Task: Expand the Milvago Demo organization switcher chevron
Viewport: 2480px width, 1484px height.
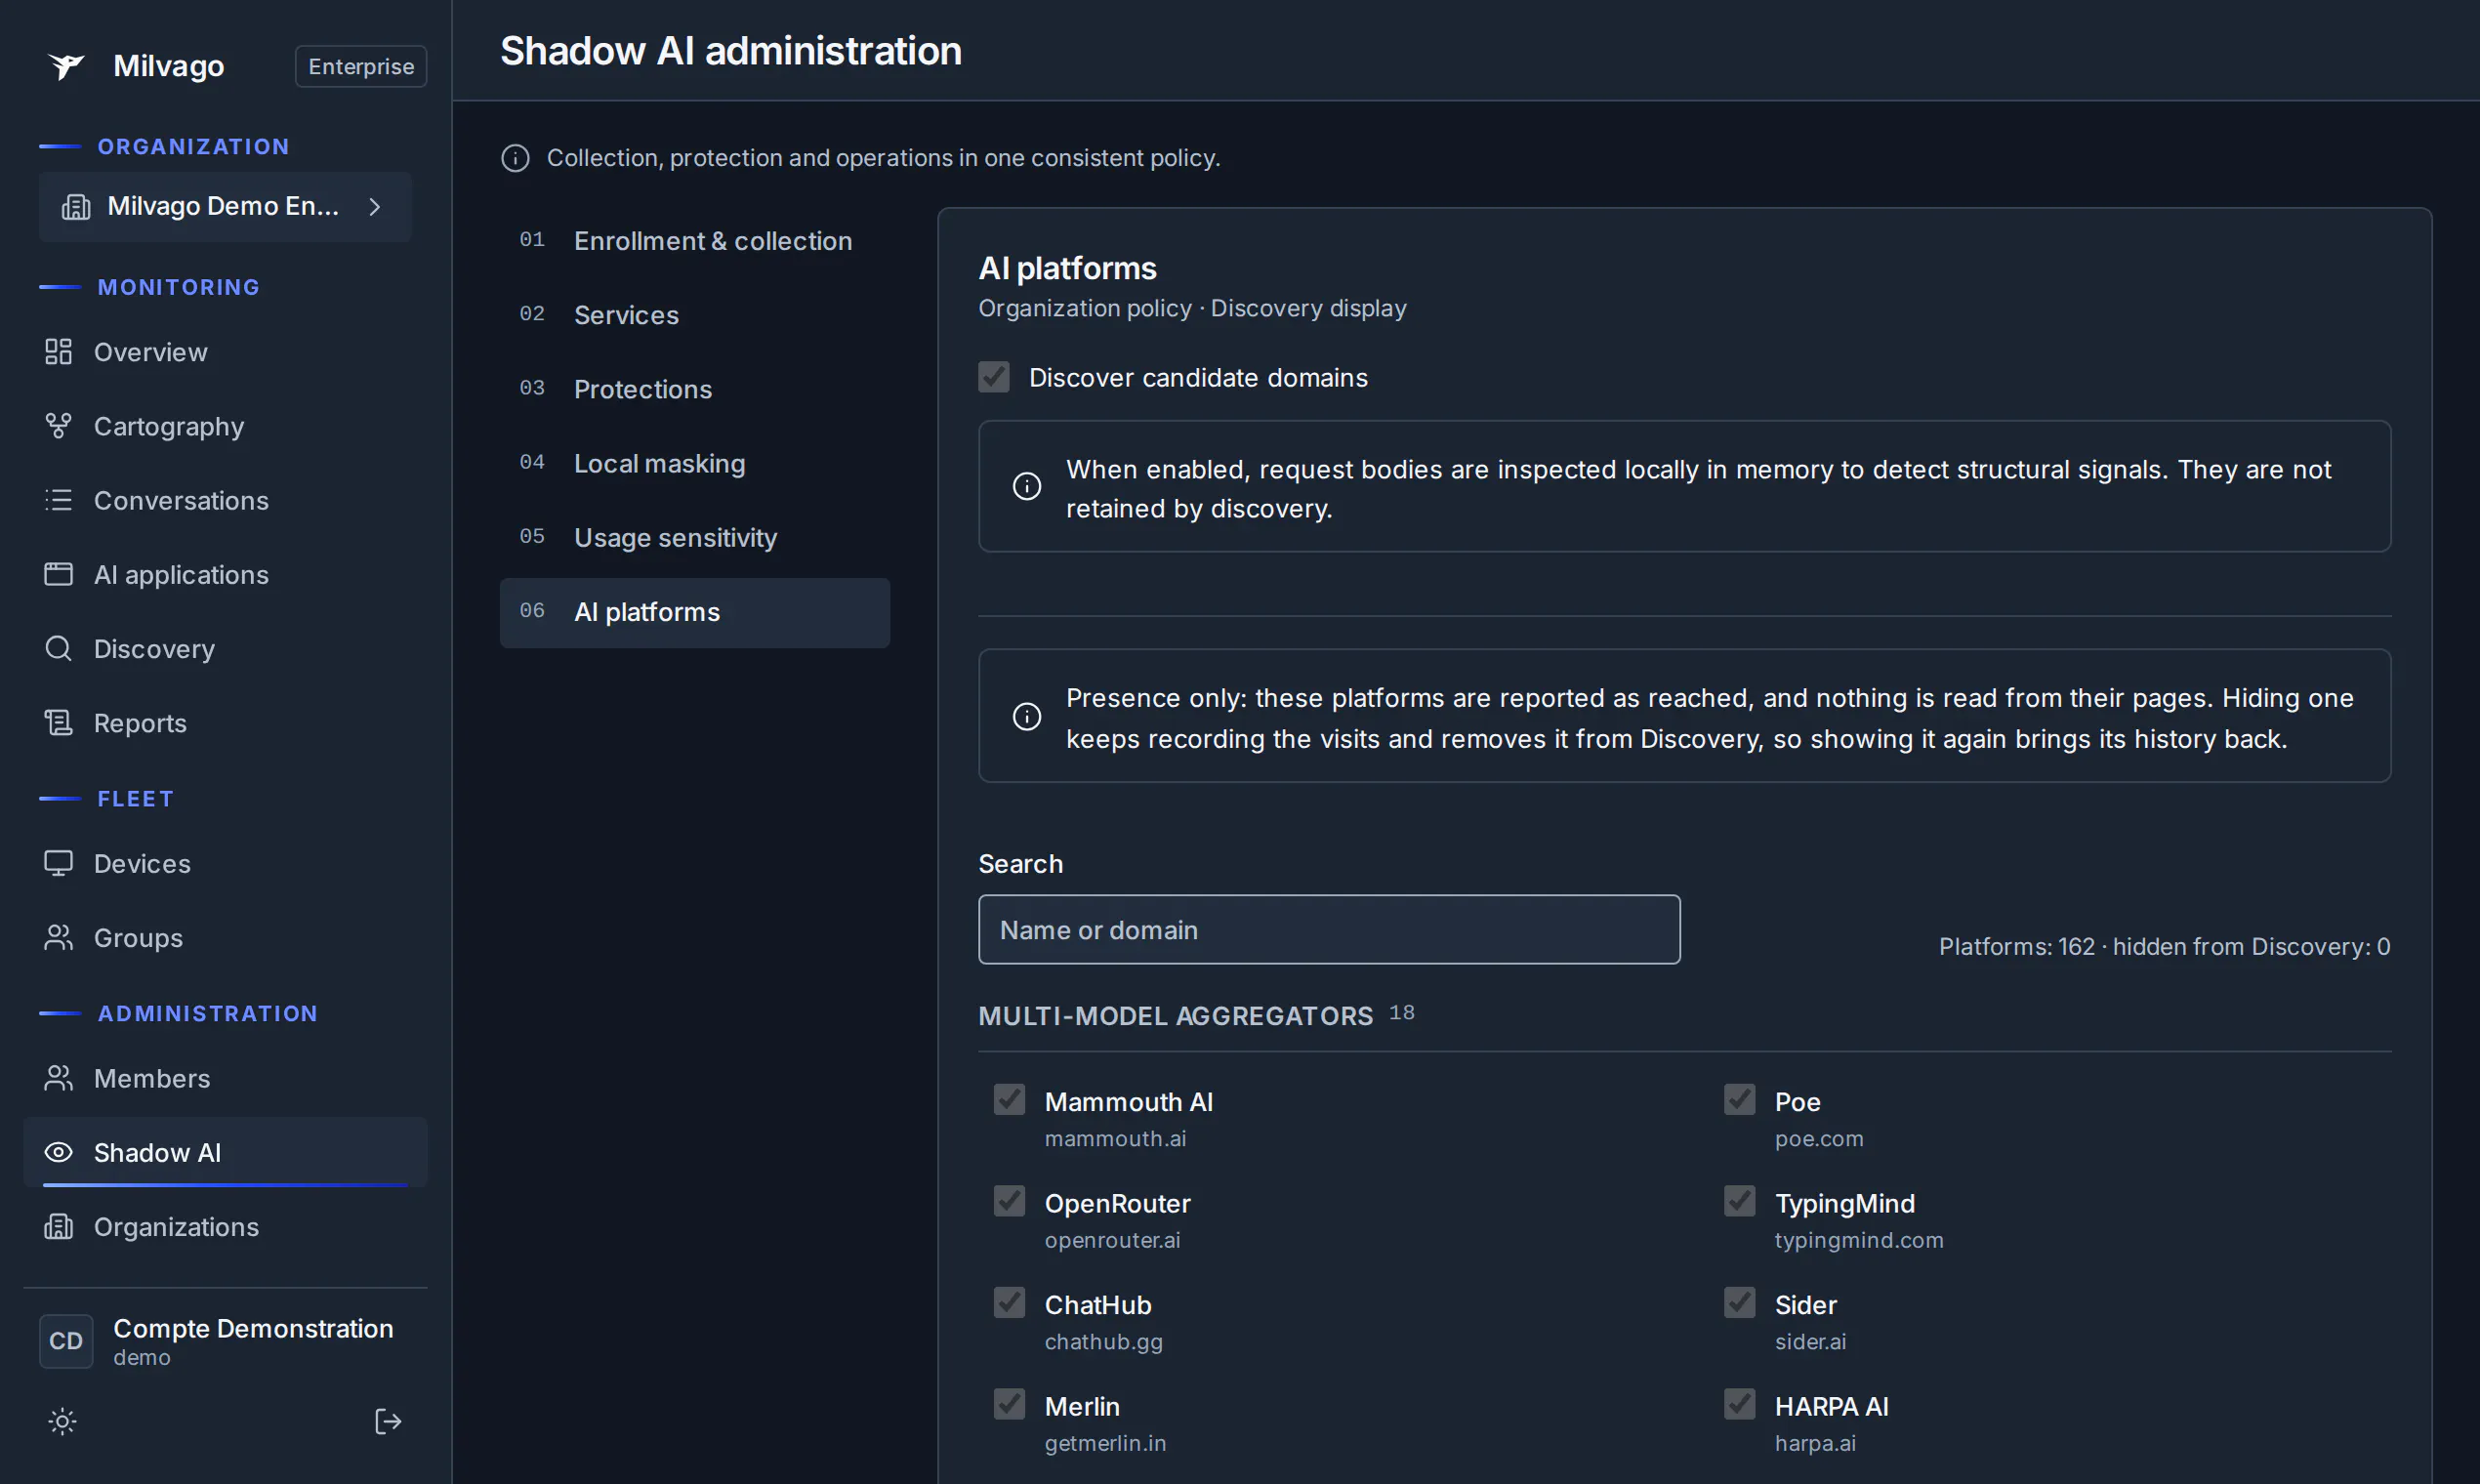Action: tap(375, 207)
